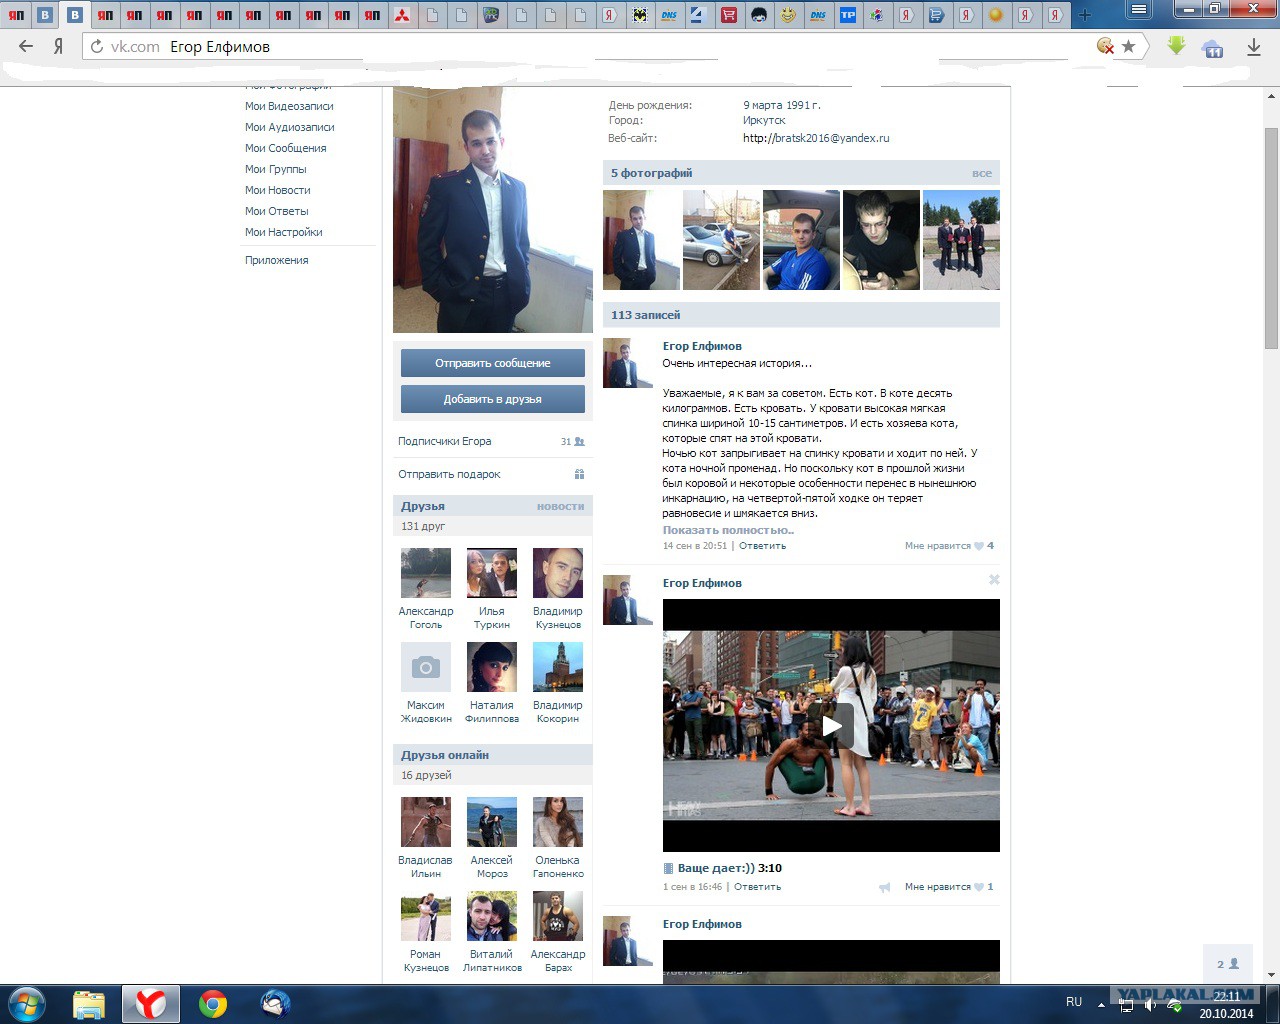Open the новости link in Друзья header
Viewport: 1280px width, 1024px height.
[560, 506]
